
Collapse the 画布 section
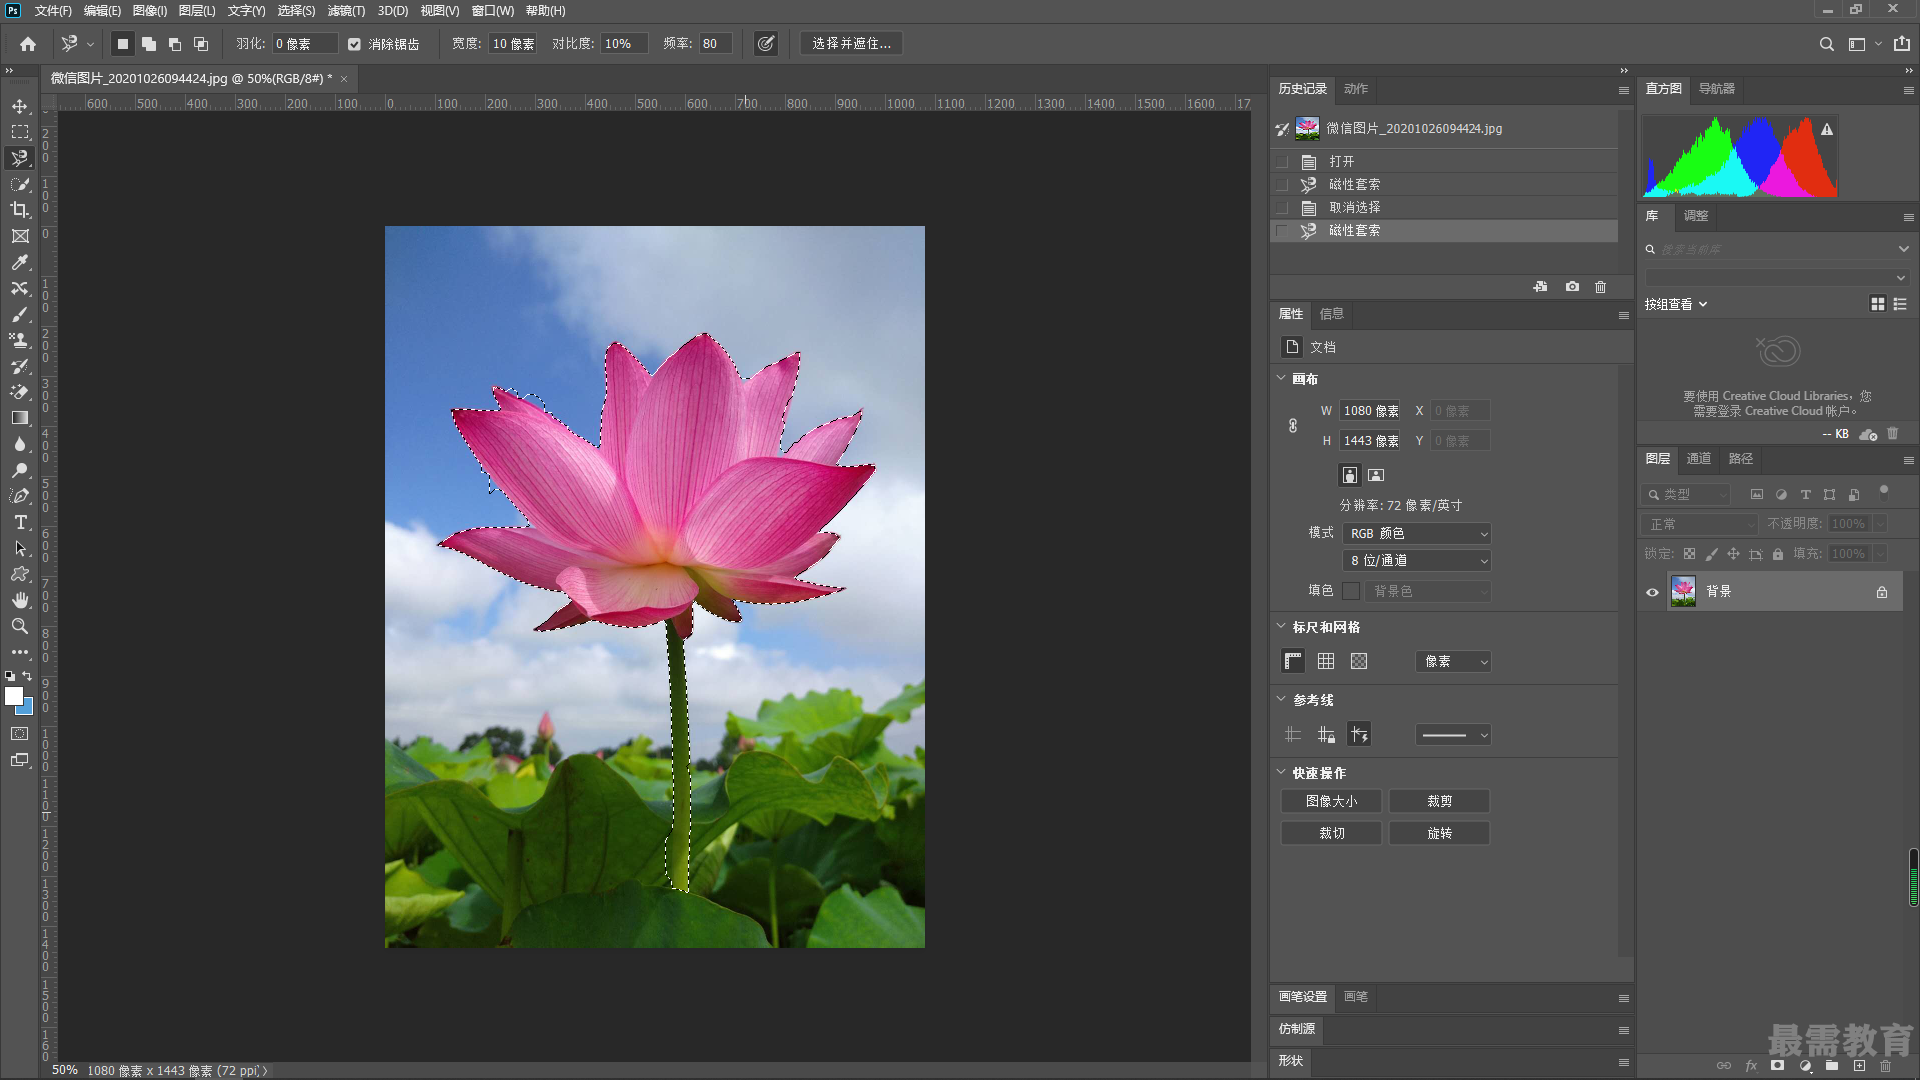1281,378
